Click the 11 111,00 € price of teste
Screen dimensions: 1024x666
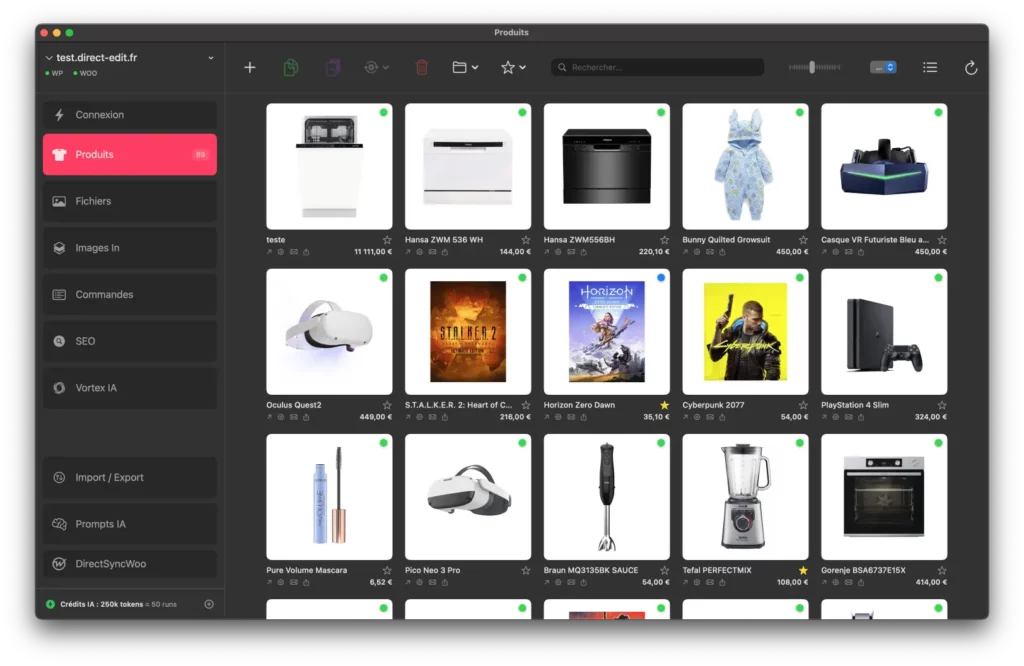coord(373,252)
